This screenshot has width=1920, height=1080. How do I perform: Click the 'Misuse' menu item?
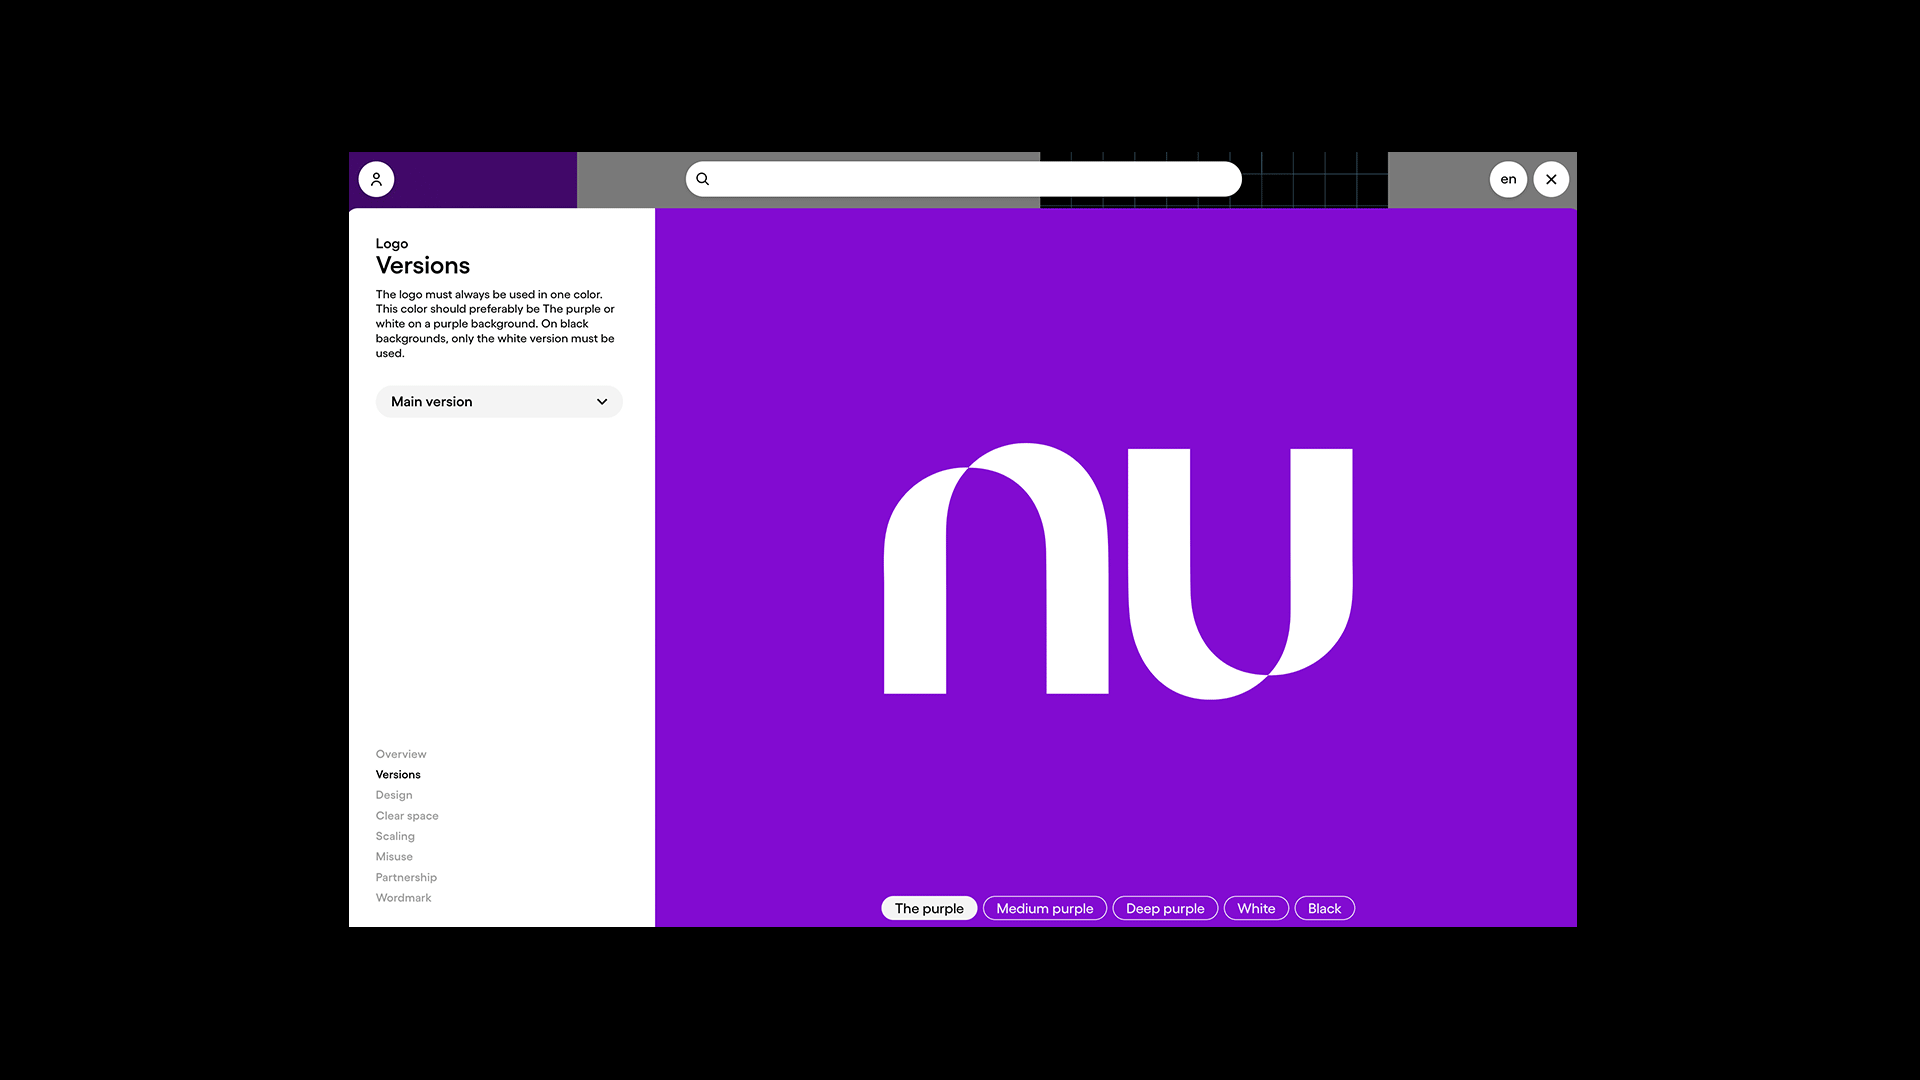[394, 856]
